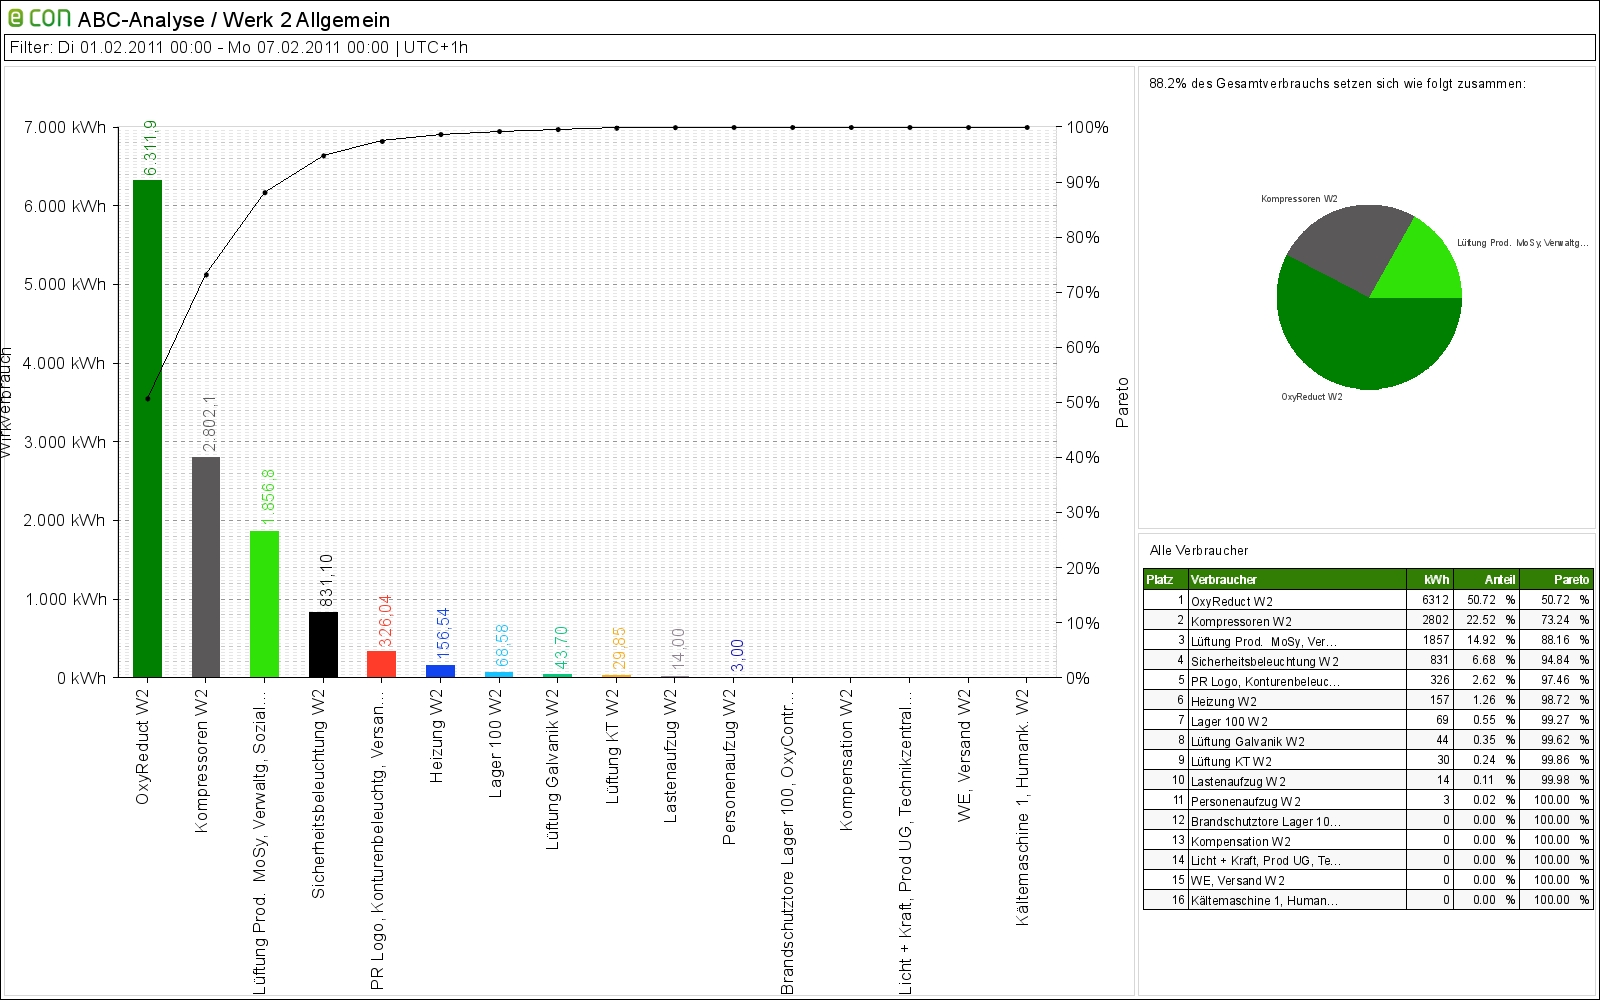Select the light green Lüftung Prod. bar
Viewport: 1600px width, 1000px height.
coord(264,604)
